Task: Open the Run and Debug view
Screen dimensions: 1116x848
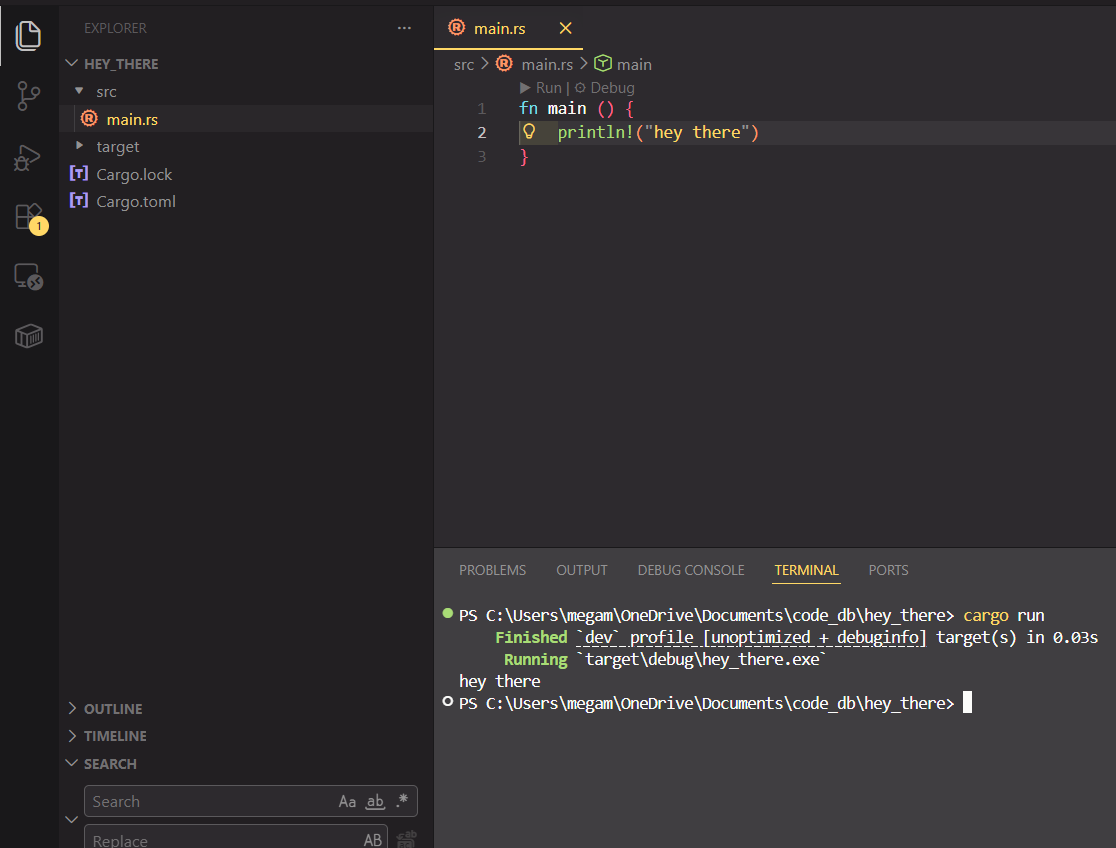Action: [28, 157]
